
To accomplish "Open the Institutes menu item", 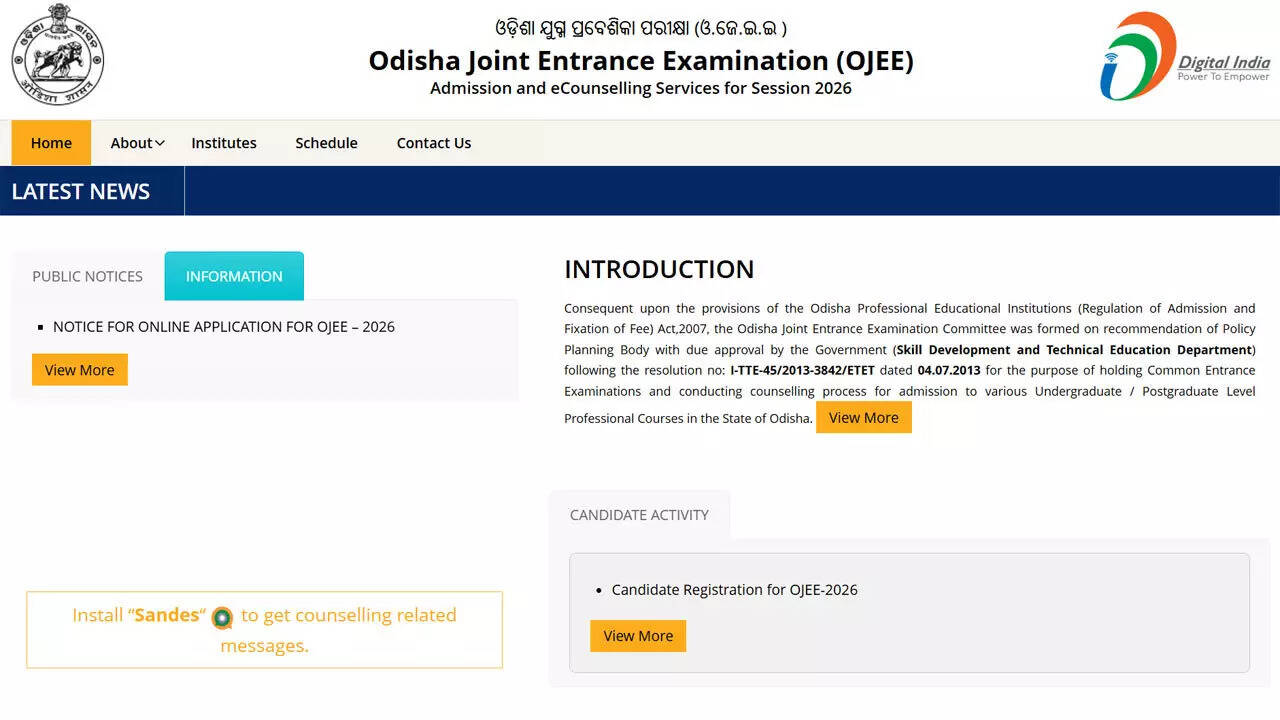I will (223, 143).
